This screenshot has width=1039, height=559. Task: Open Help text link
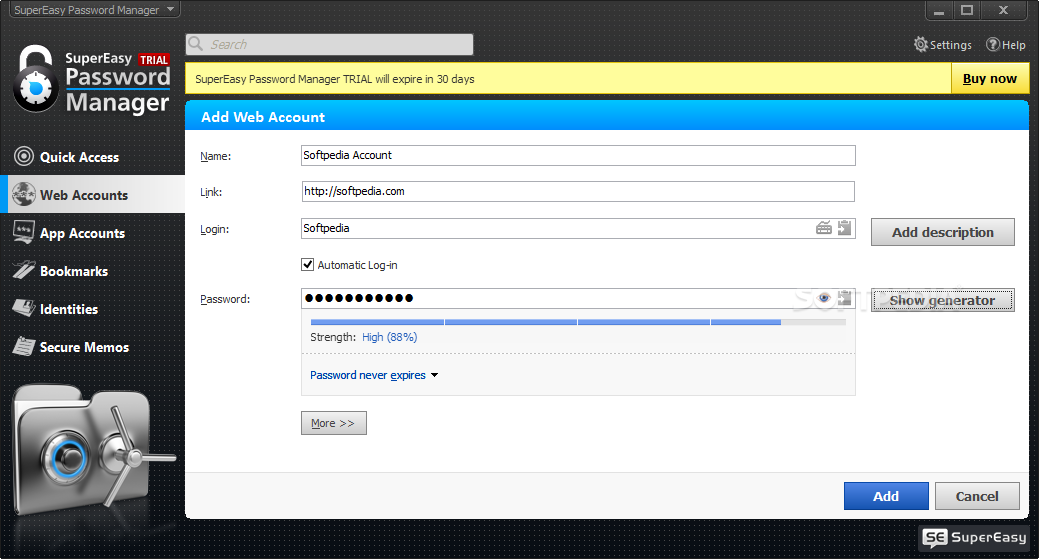pos(1014,45)
